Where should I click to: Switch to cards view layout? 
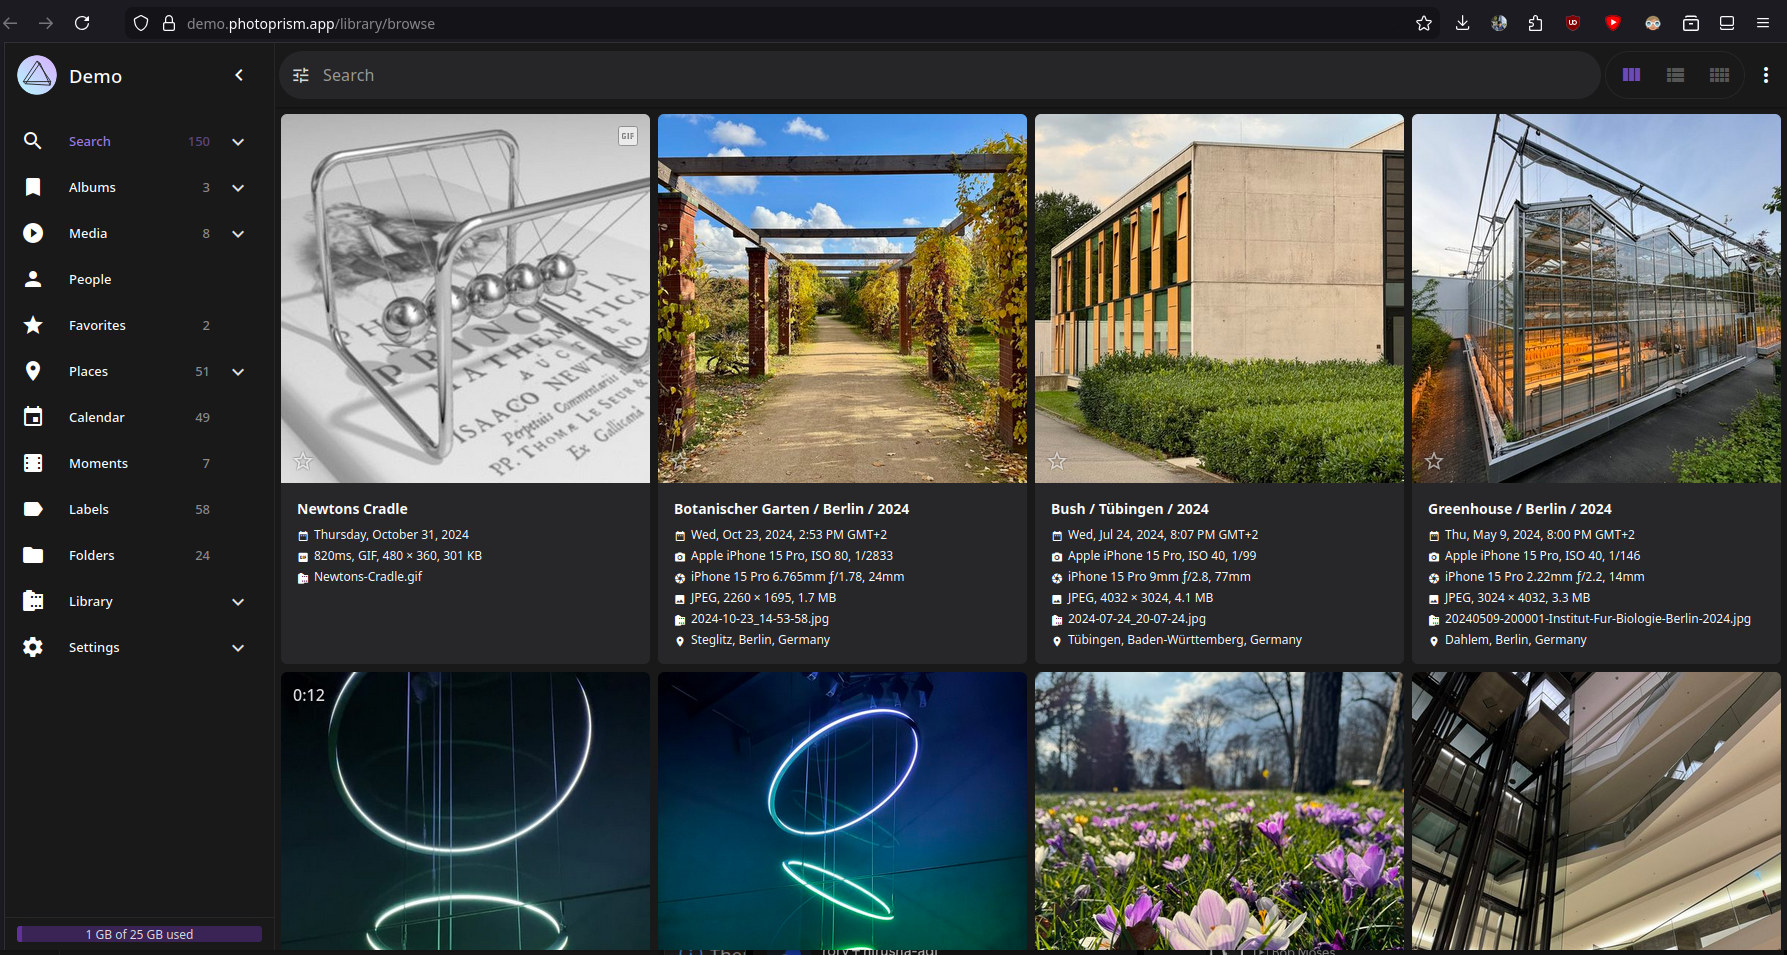[x=1631, y=75]
